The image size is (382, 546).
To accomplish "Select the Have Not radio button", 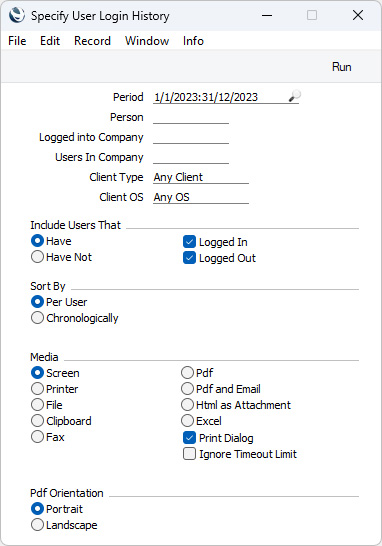I will 37,257.
